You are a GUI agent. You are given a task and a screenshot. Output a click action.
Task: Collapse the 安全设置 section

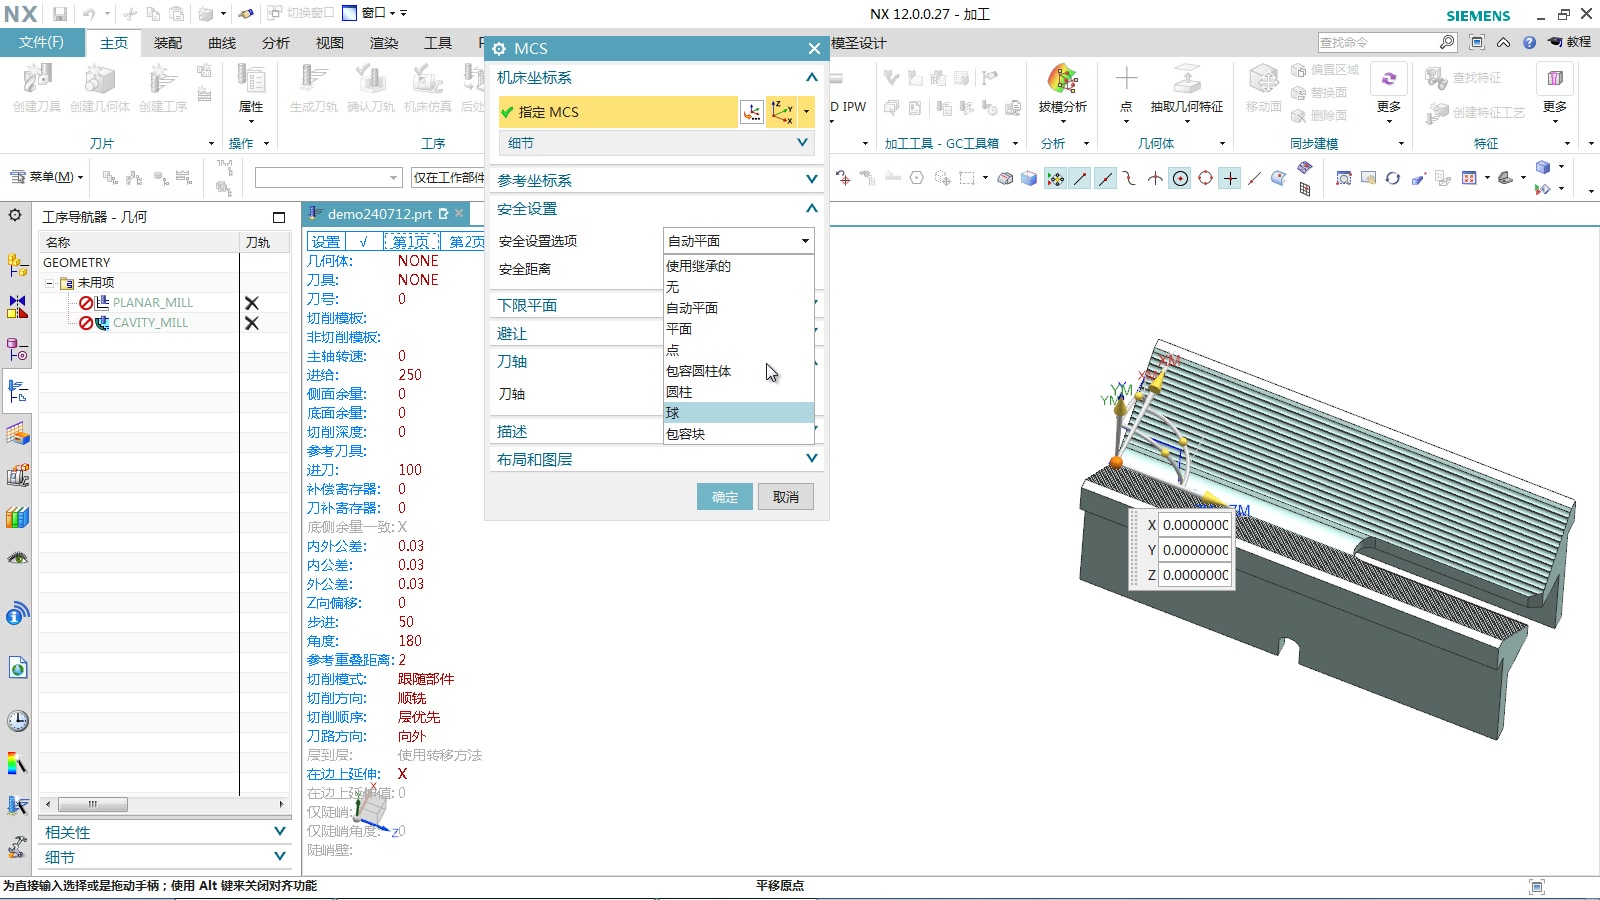click(x=811, y=208)
